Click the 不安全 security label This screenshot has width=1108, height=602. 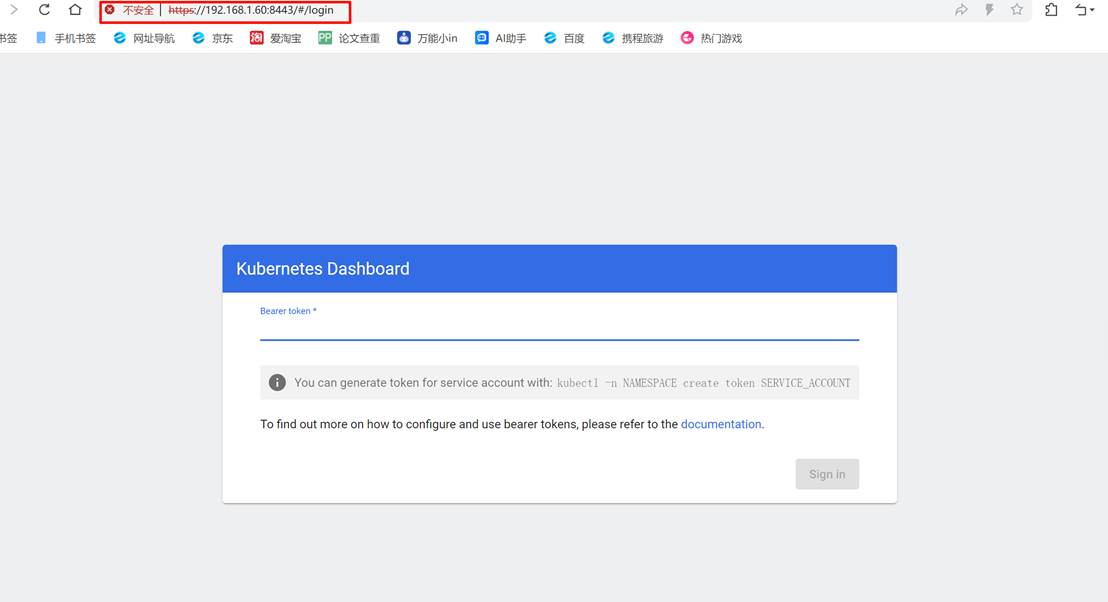(x=138, y=10)
